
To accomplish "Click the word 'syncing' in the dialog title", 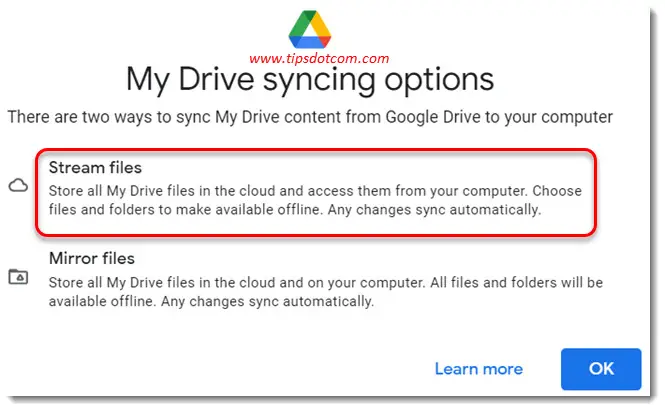I will [319, 81].
